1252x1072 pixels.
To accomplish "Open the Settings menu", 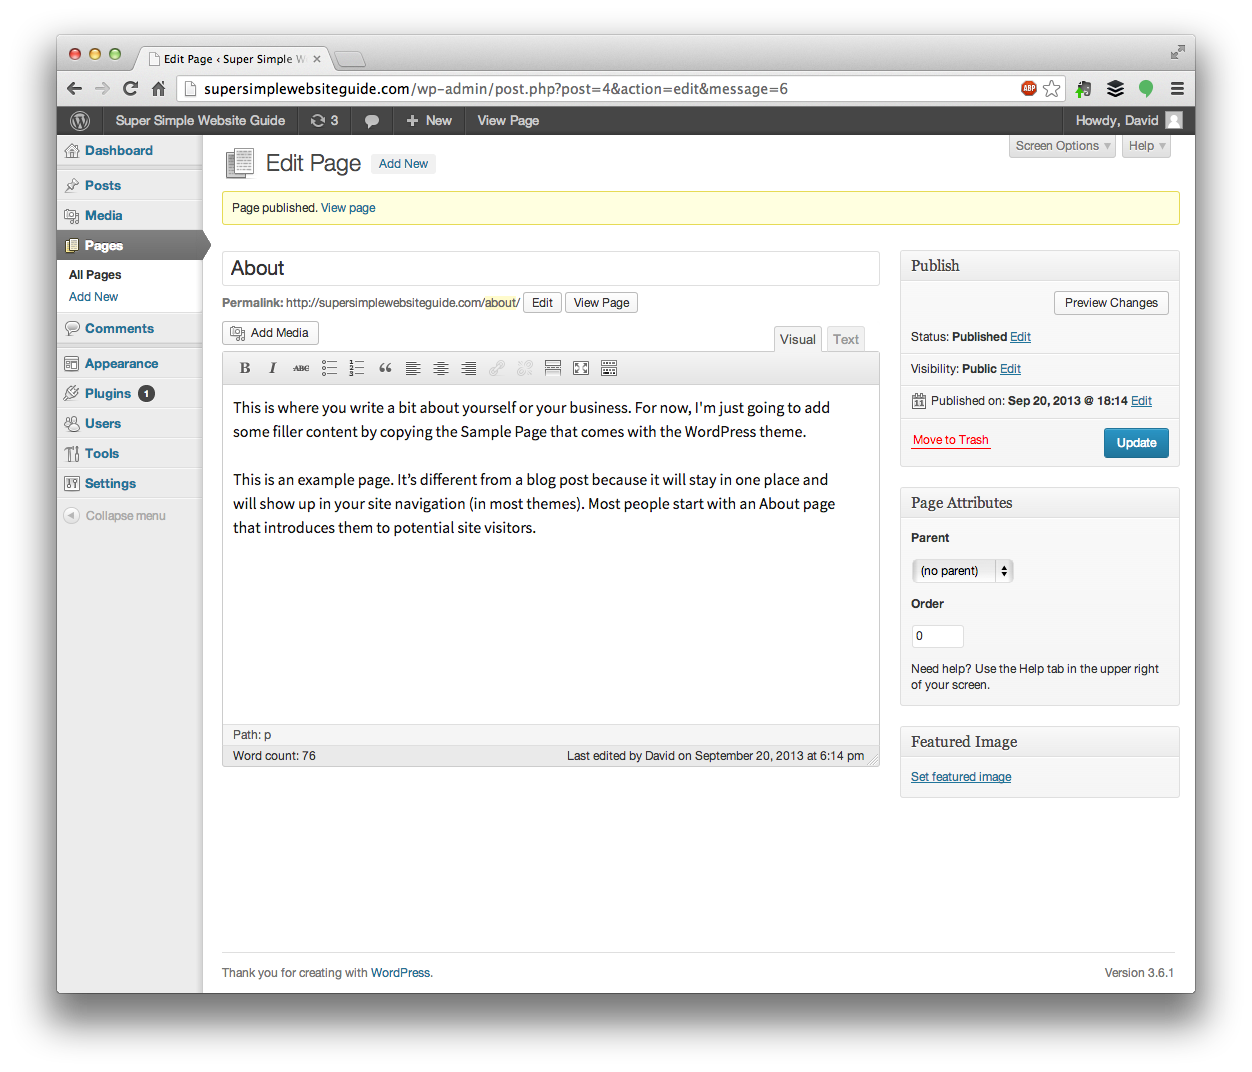I will click(129, 484).
